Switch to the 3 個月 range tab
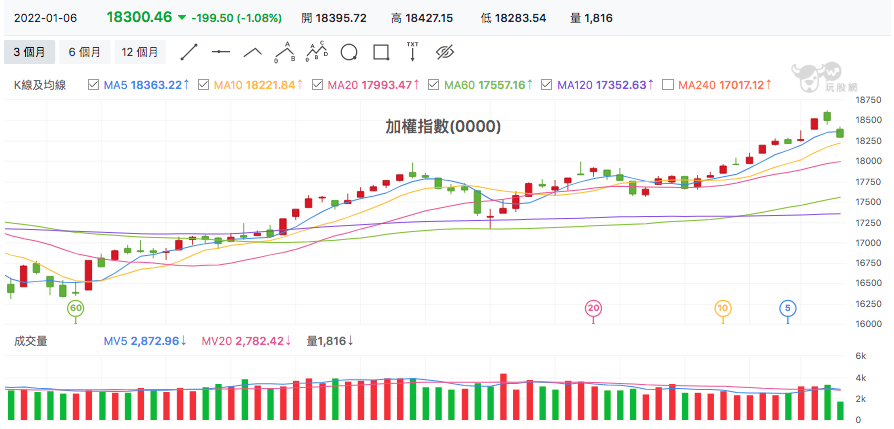 [x=30, y=52]
